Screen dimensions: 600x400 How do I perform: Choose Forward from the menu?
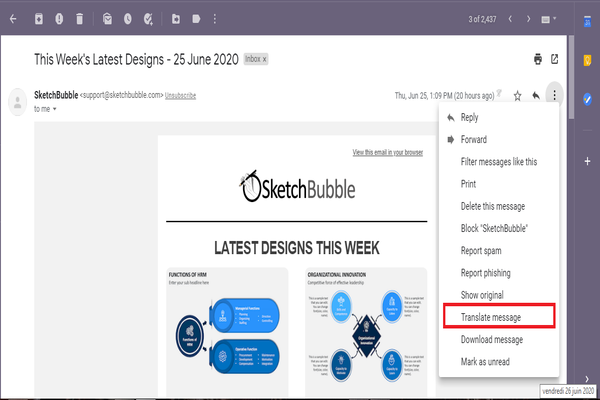tap(499, 140)
